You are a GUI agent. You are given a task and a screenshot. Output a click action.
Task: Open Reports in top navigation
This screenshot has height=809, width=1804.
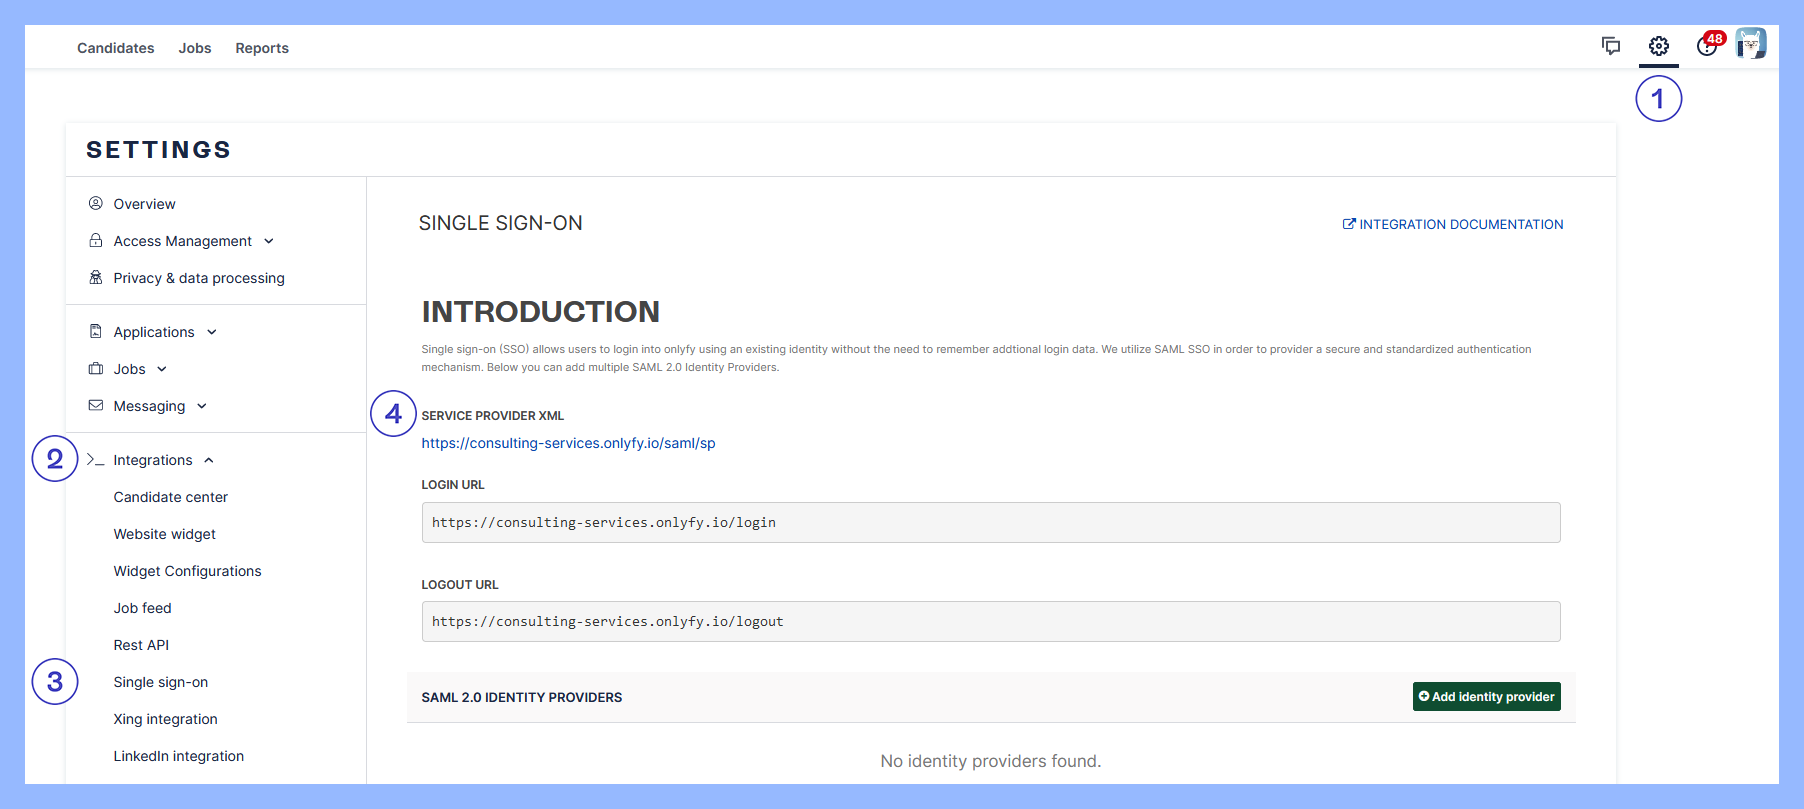click(262, 48)
